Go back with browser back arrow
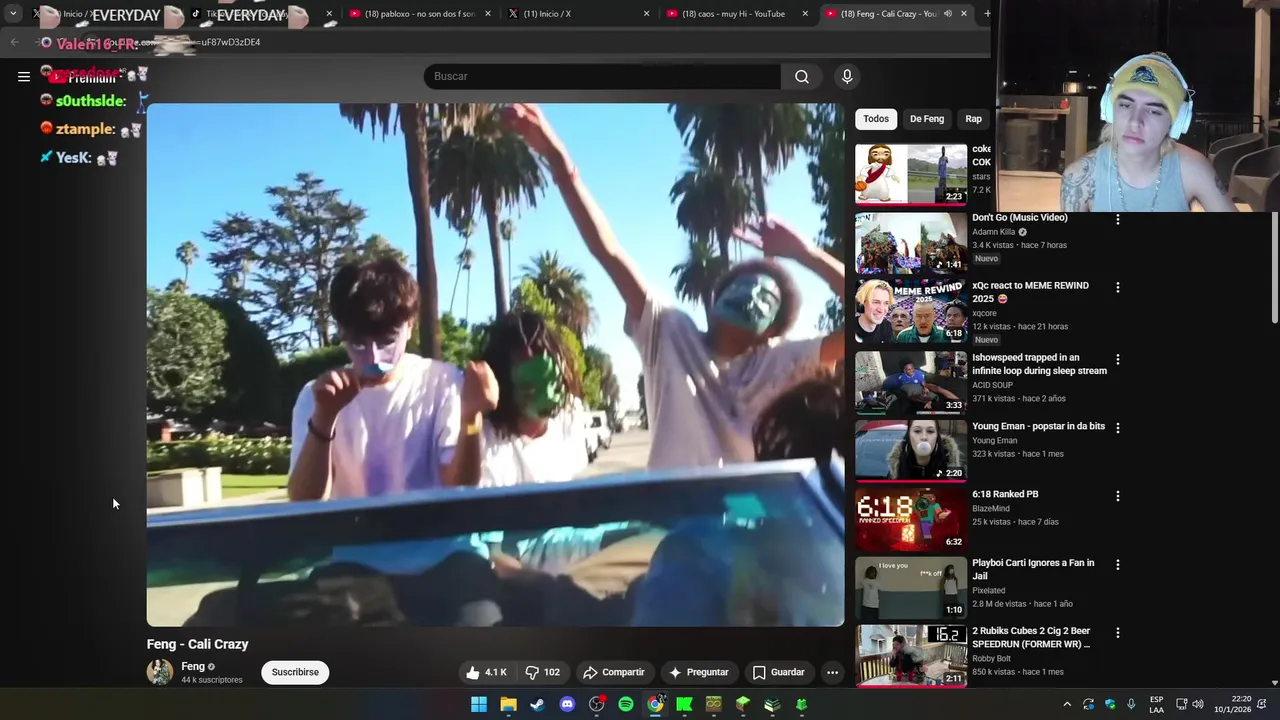This screenshot has height=720, width=1280. pyautogui.click(x=14, y=42)
